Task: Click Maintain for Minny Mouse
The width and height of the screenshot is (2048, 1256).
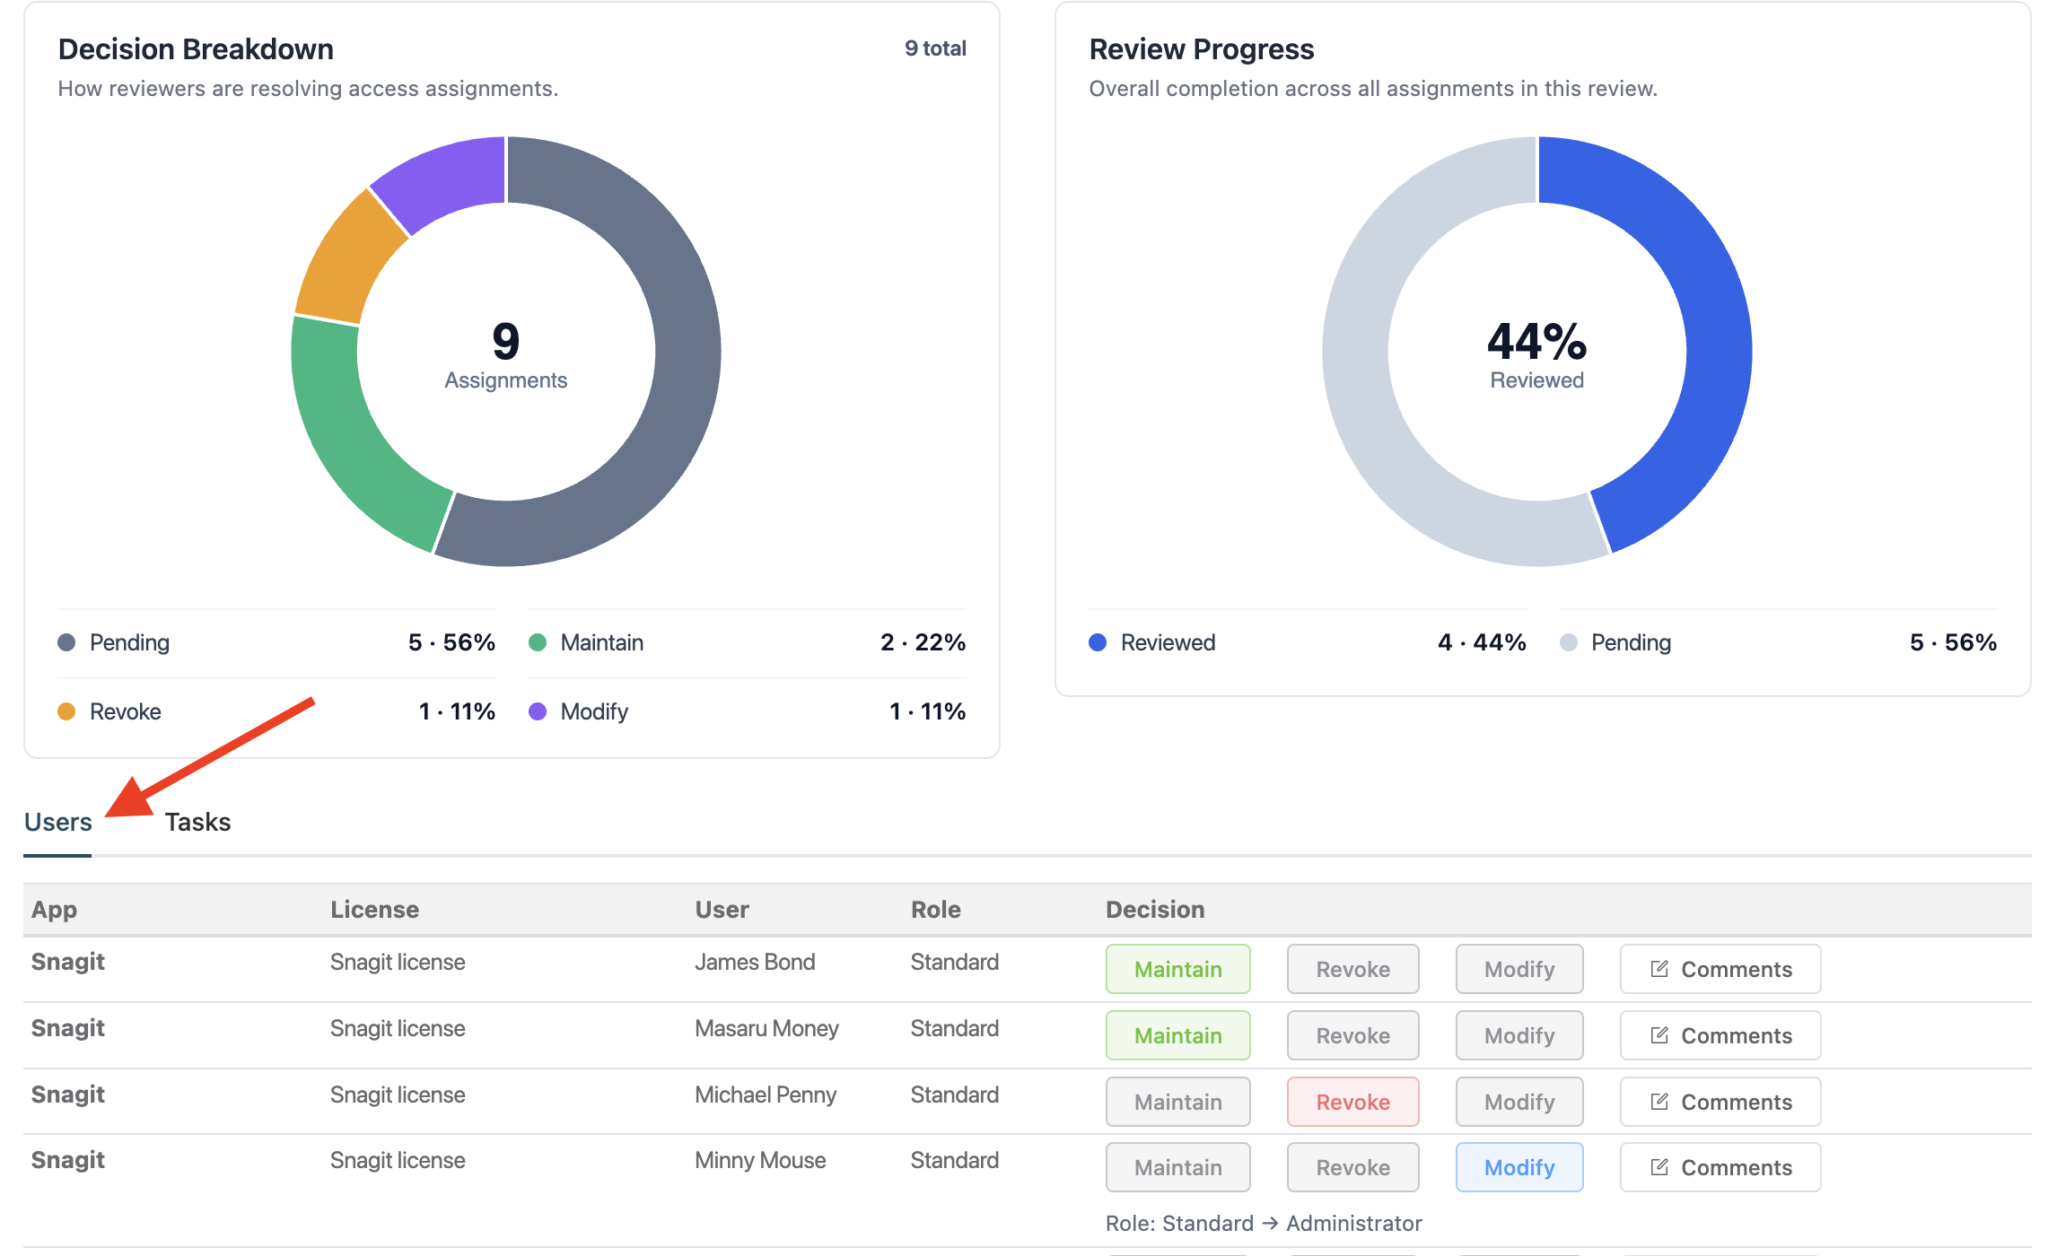Action: pyautogui.click(x=1178, y=1167)
